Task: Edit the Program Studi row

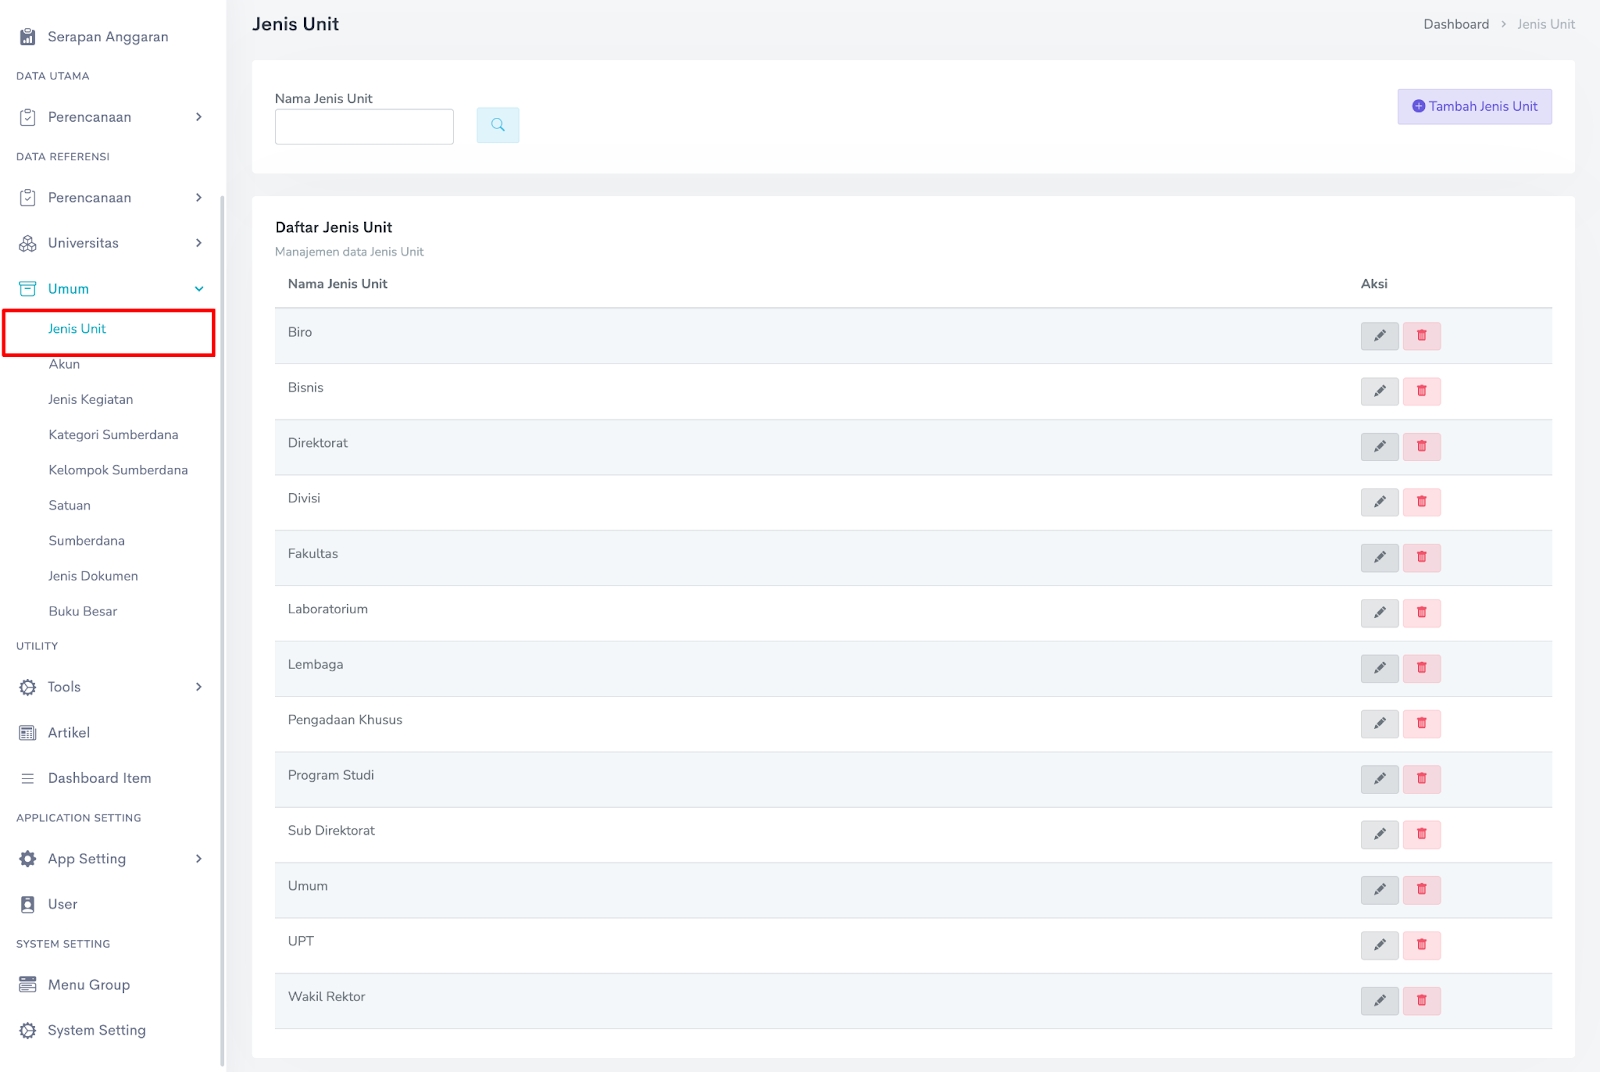Action: (x=1379, y=779)
